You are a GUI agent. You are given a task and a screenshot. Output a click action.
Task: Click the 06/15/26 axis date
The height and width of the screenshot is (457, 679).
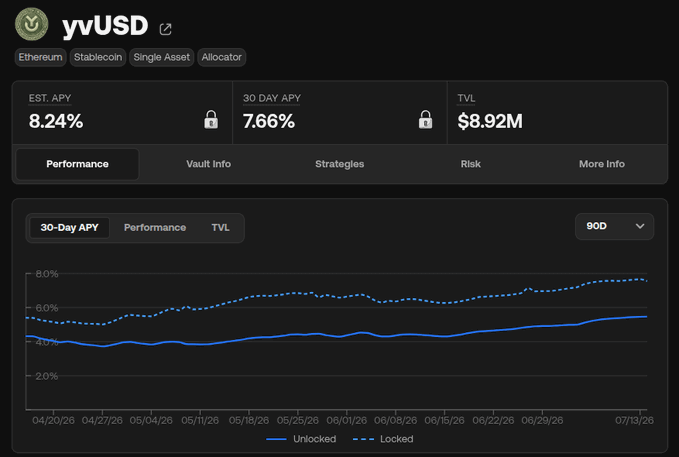(444, 420)
